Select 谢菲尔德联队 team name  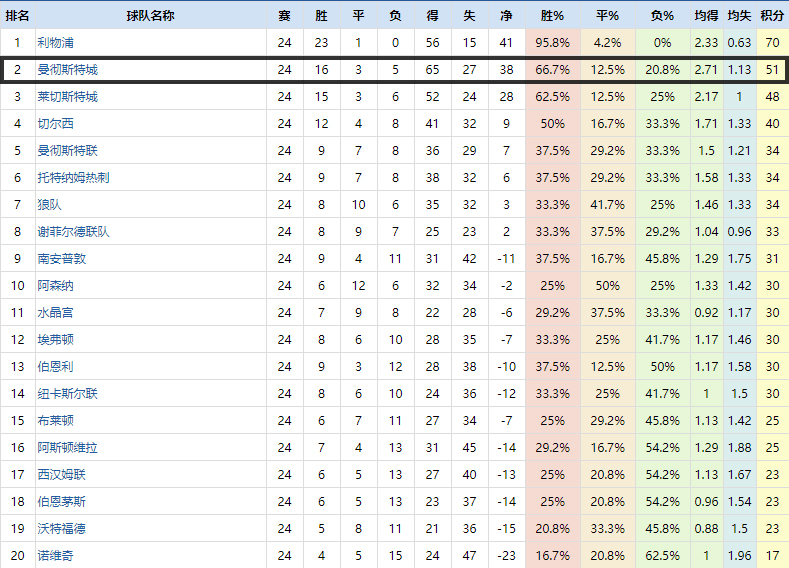pos(74,232)
